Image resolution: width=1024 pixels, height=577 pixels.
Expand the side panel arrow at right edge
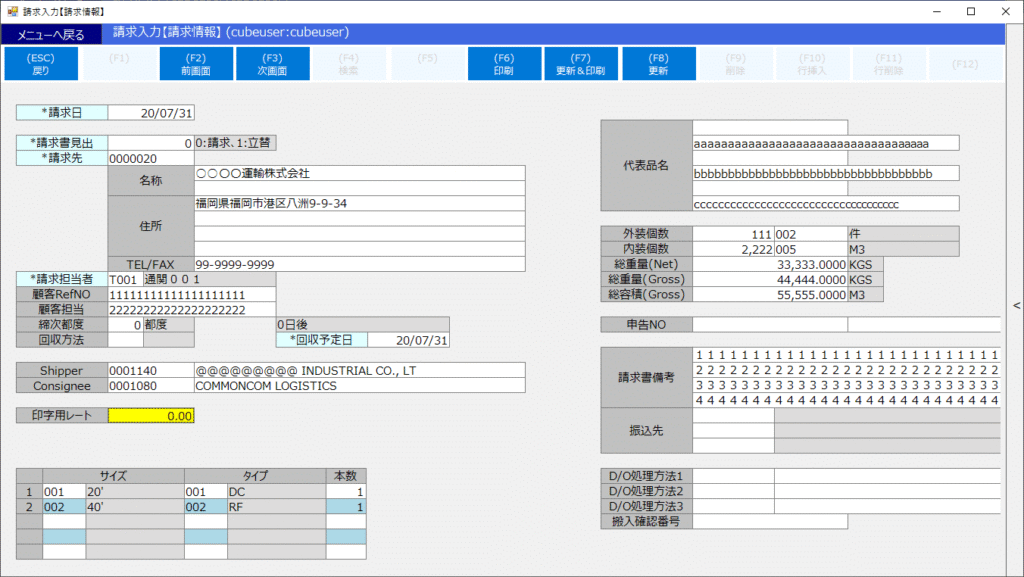[x=1016, y=306]
